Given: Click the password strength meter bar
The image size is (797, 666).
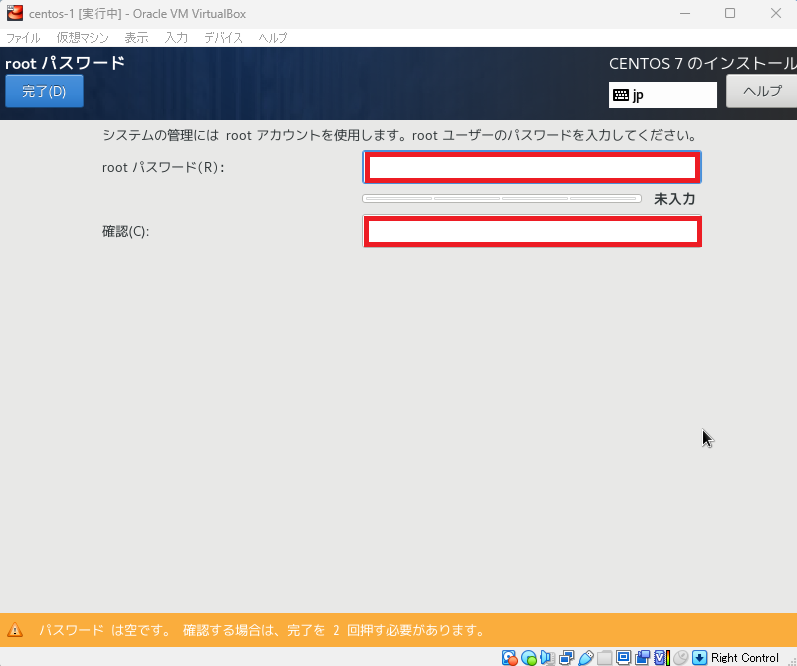Looking at the screenshot, I should click(502, 198).
